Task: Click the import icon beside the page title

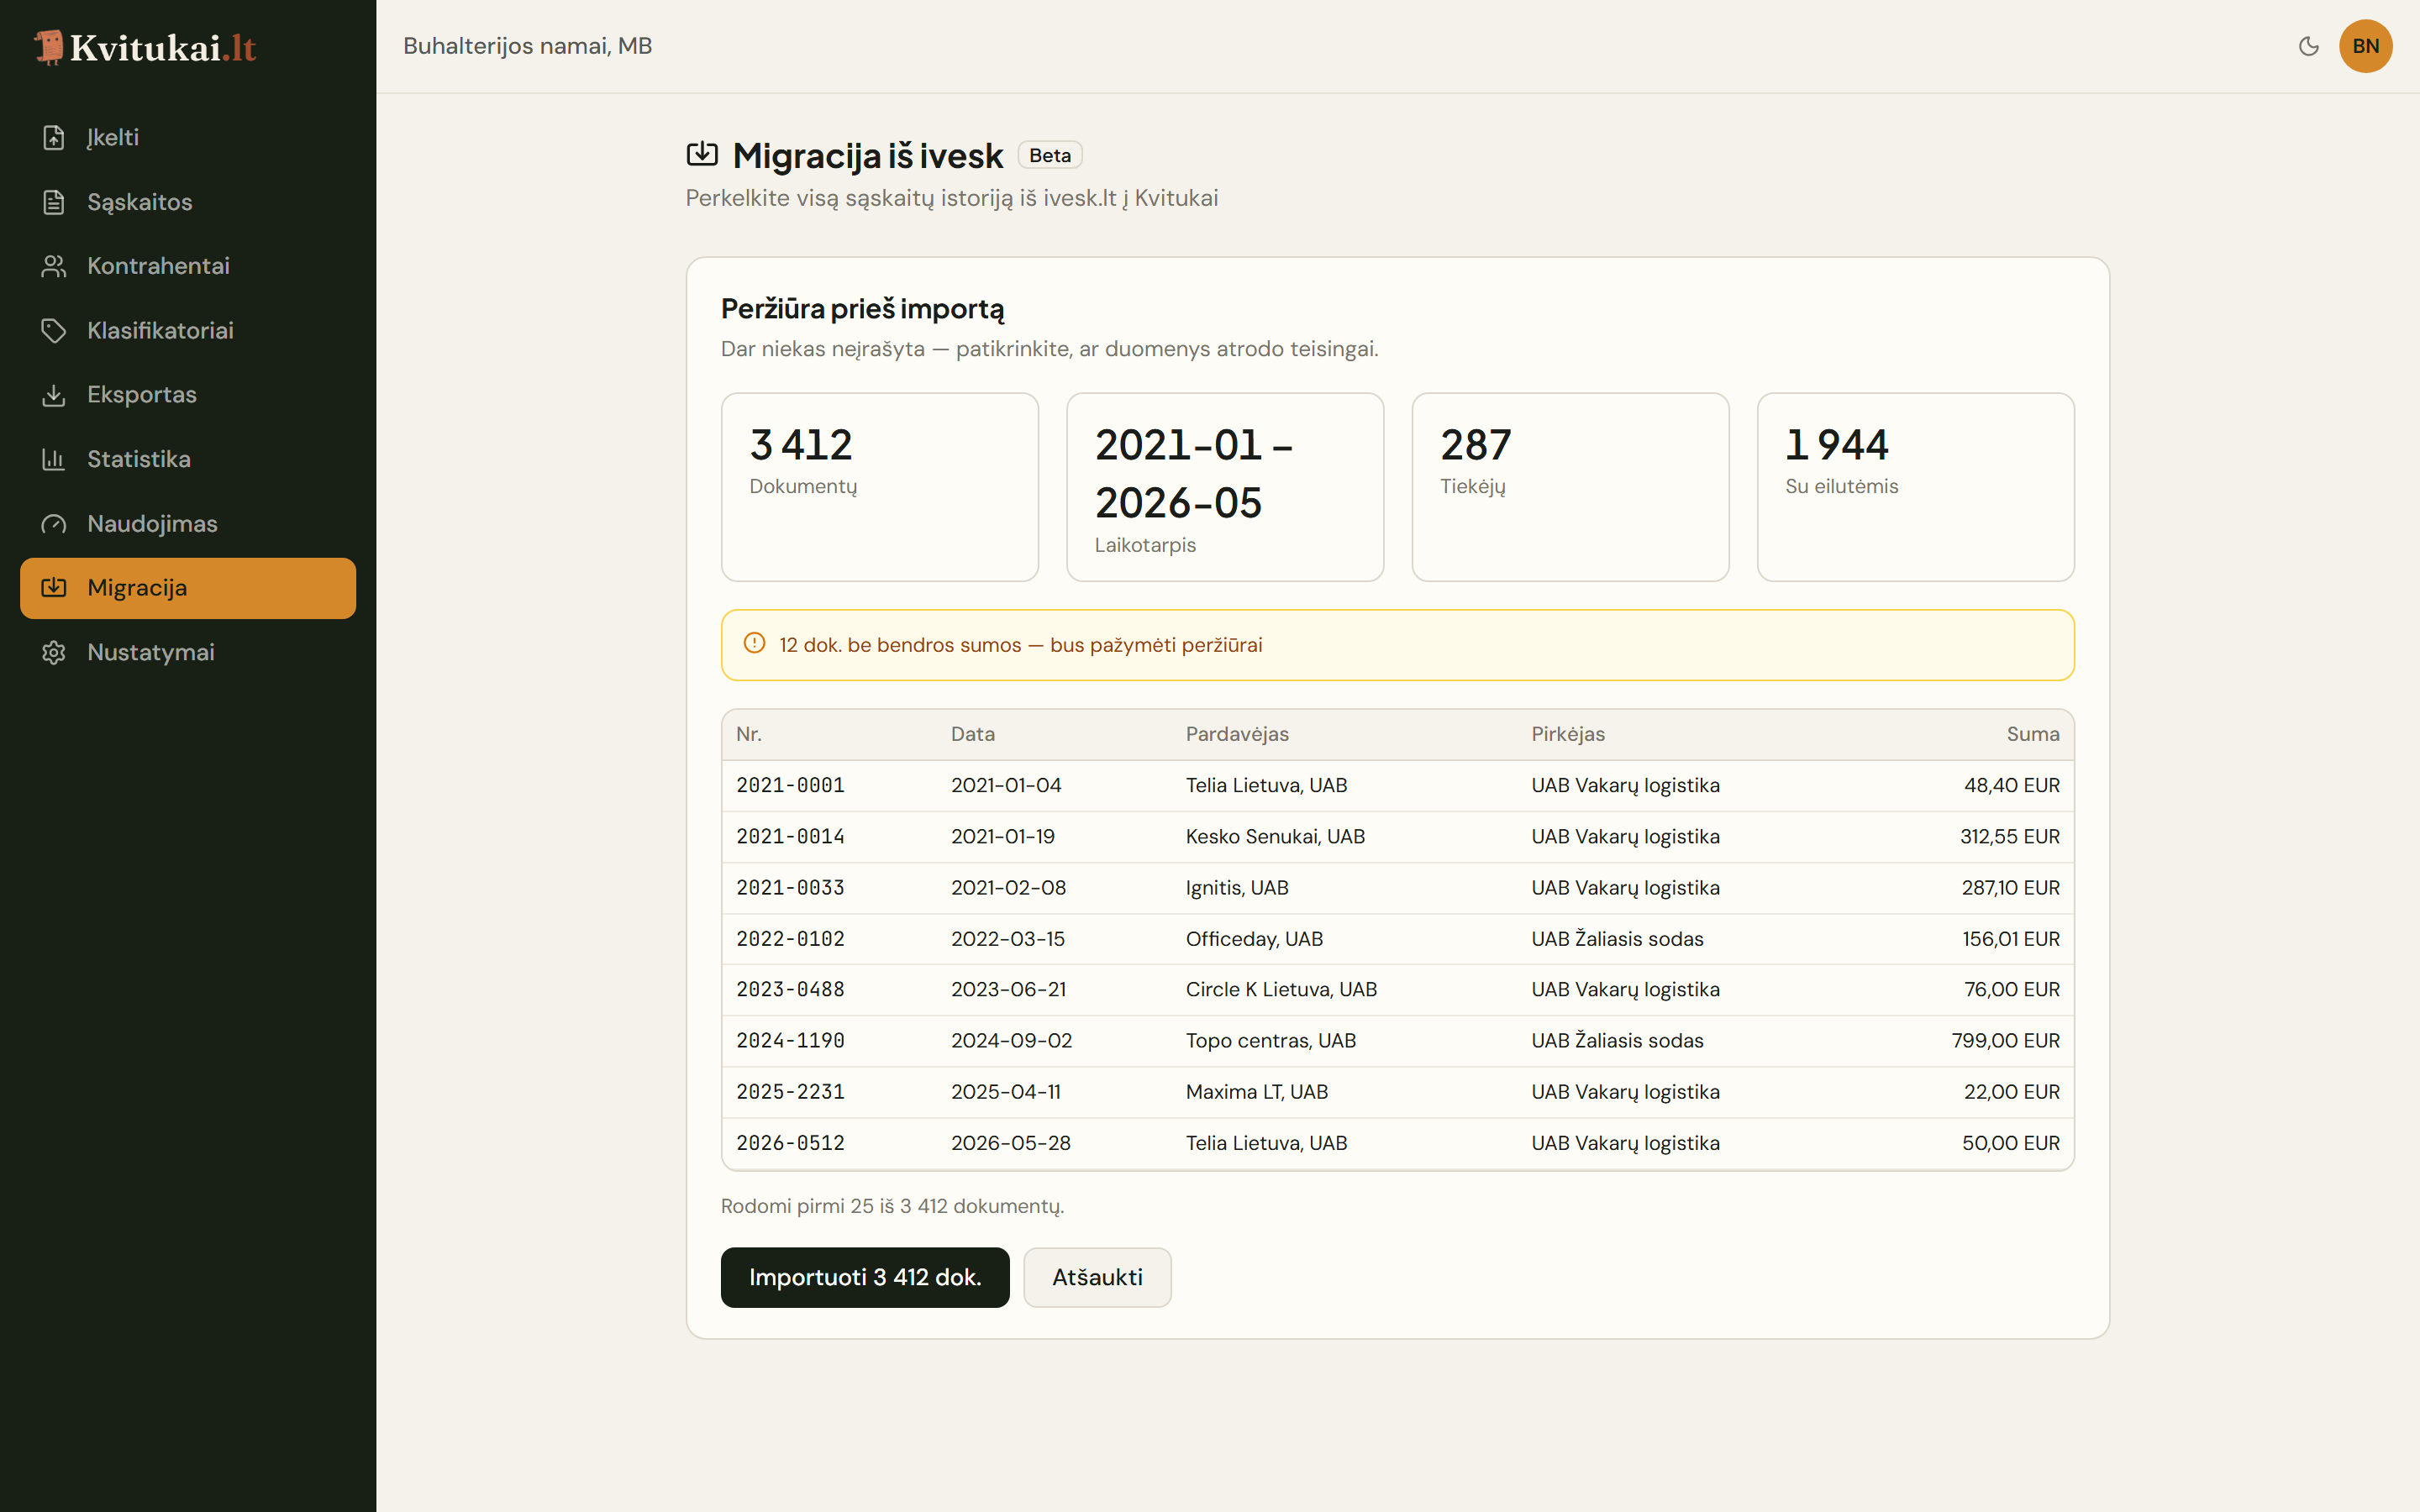Action: [702, 154]
